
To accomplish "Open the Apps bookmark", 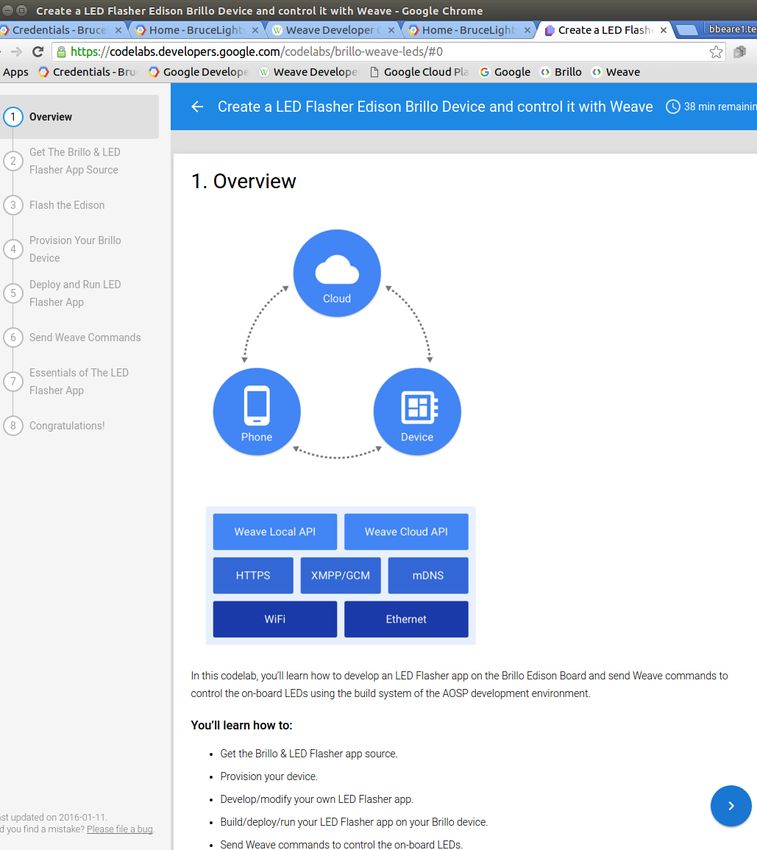I will 15,72.
